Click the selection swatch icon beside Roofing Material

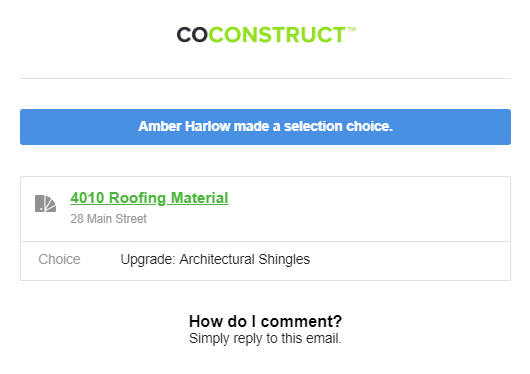pyautogui.click(x=45, y=203)
